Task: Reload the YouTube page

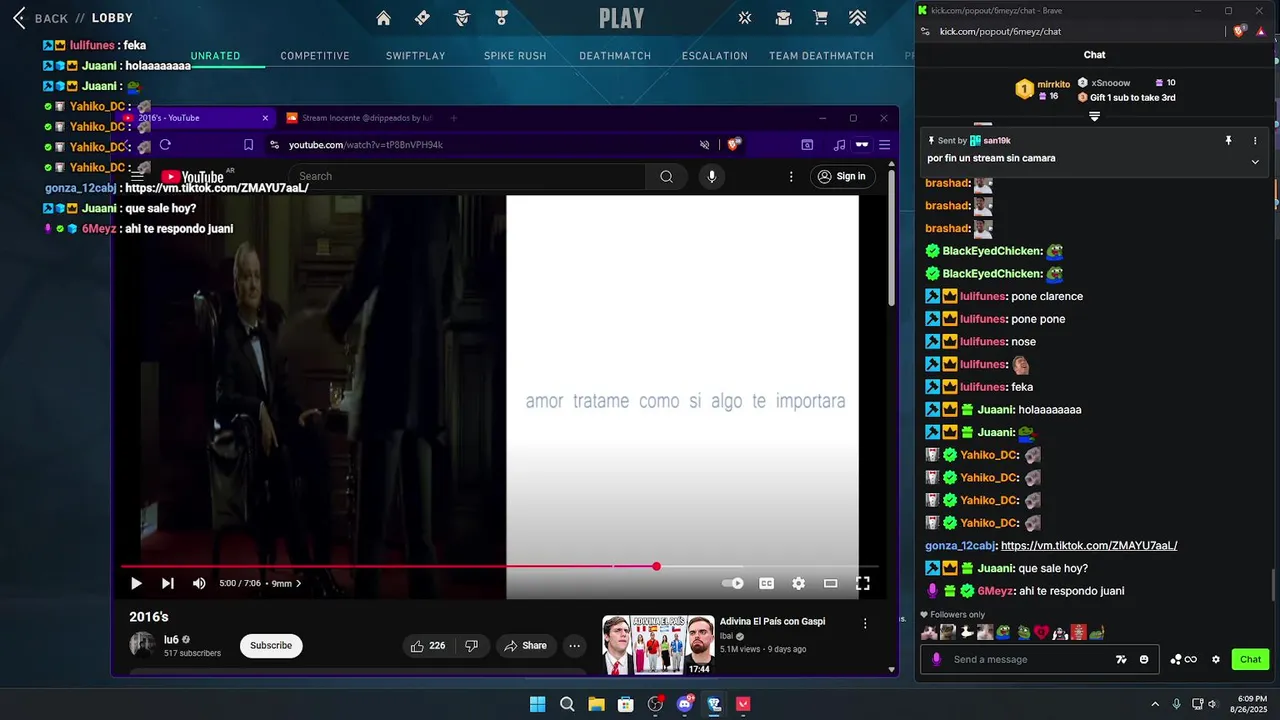Action: coord(165,145)
